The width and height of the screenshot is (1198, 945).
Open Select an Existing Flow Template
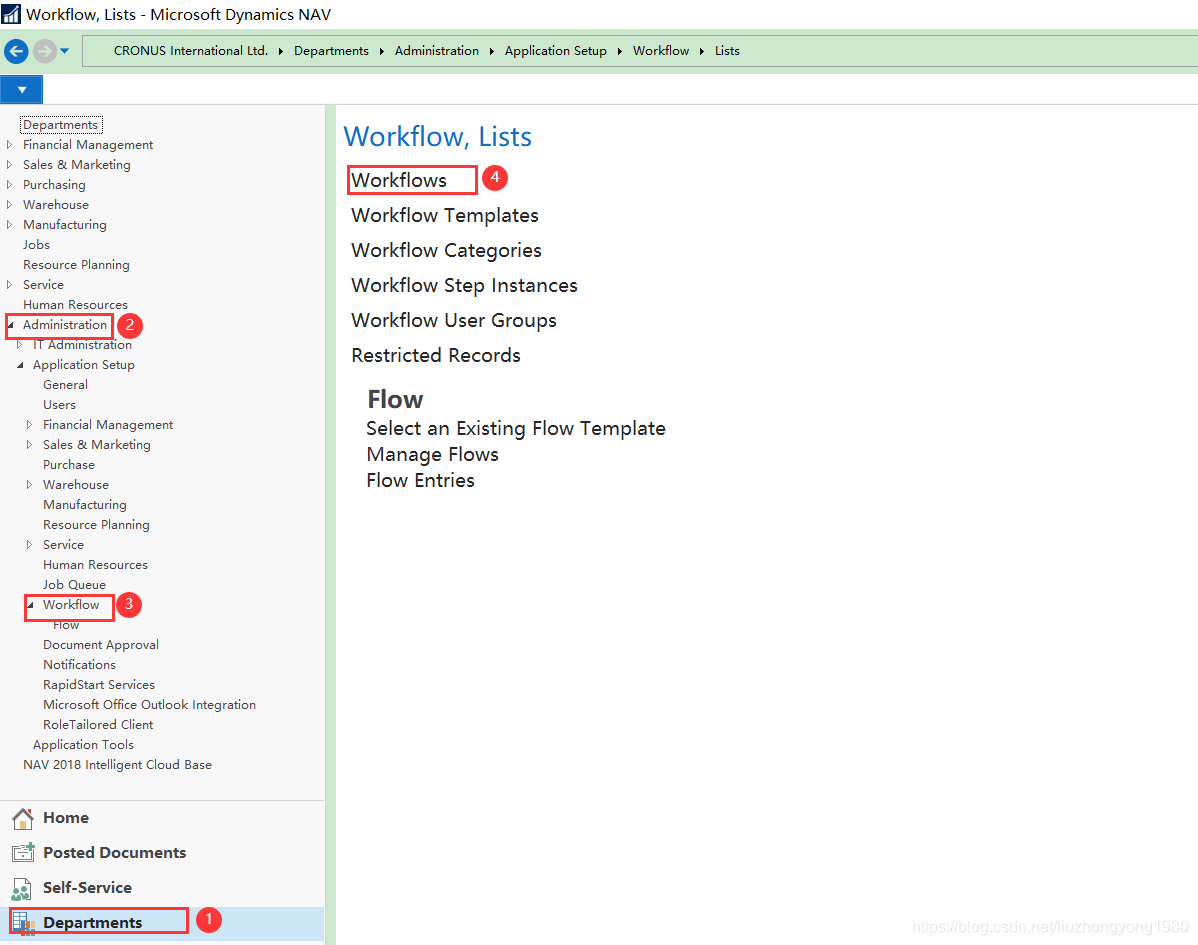tap(516, 429)
